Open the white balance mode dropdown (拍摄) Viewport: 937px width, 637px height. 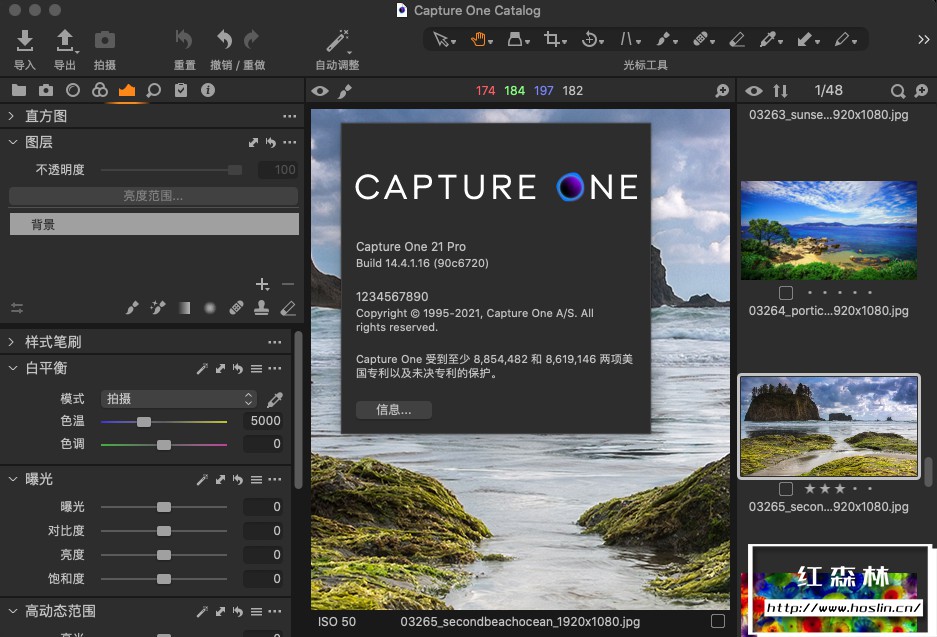point(180,398)
